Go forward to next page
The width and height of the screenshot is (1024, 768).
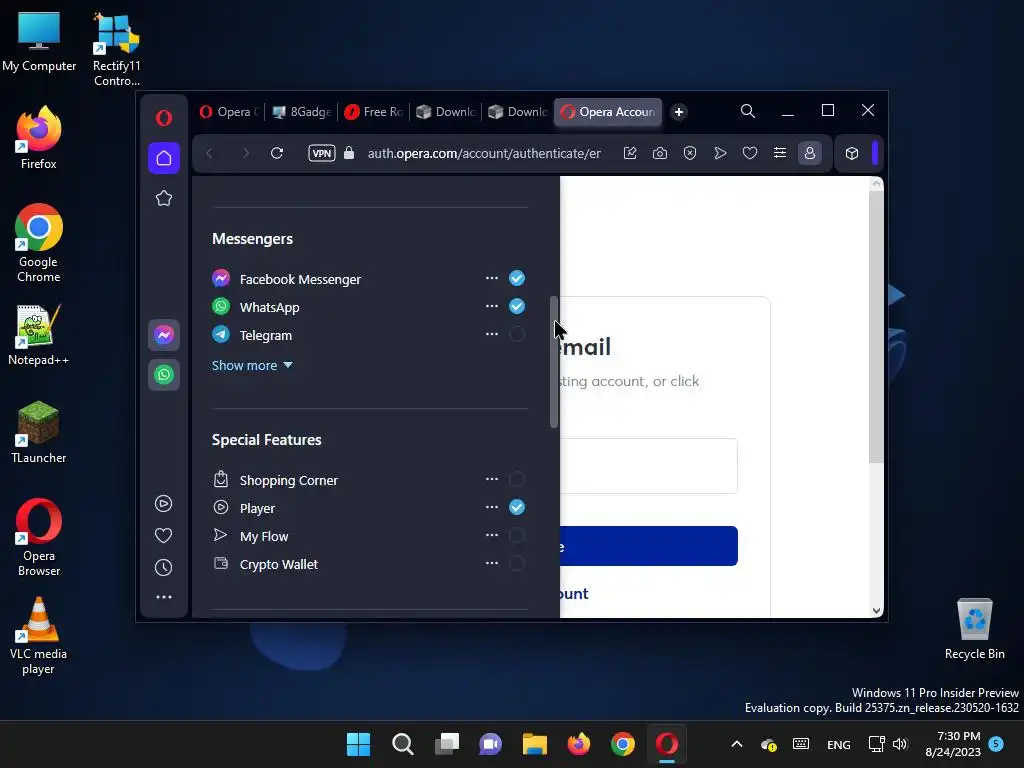[246, 153]
